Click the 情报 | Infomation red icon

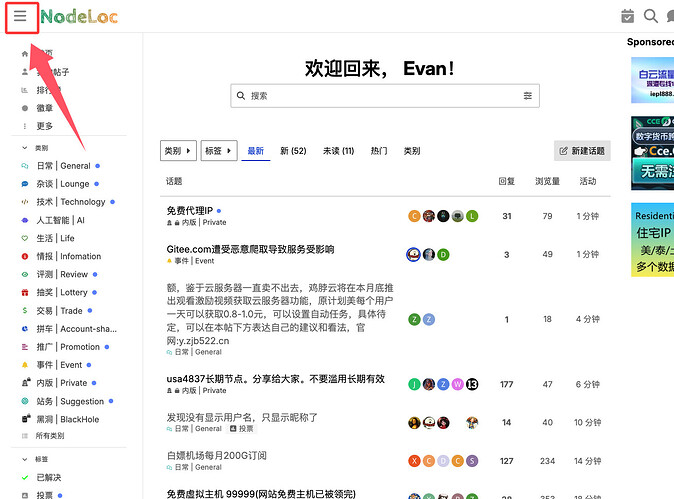tap(25, 256)
